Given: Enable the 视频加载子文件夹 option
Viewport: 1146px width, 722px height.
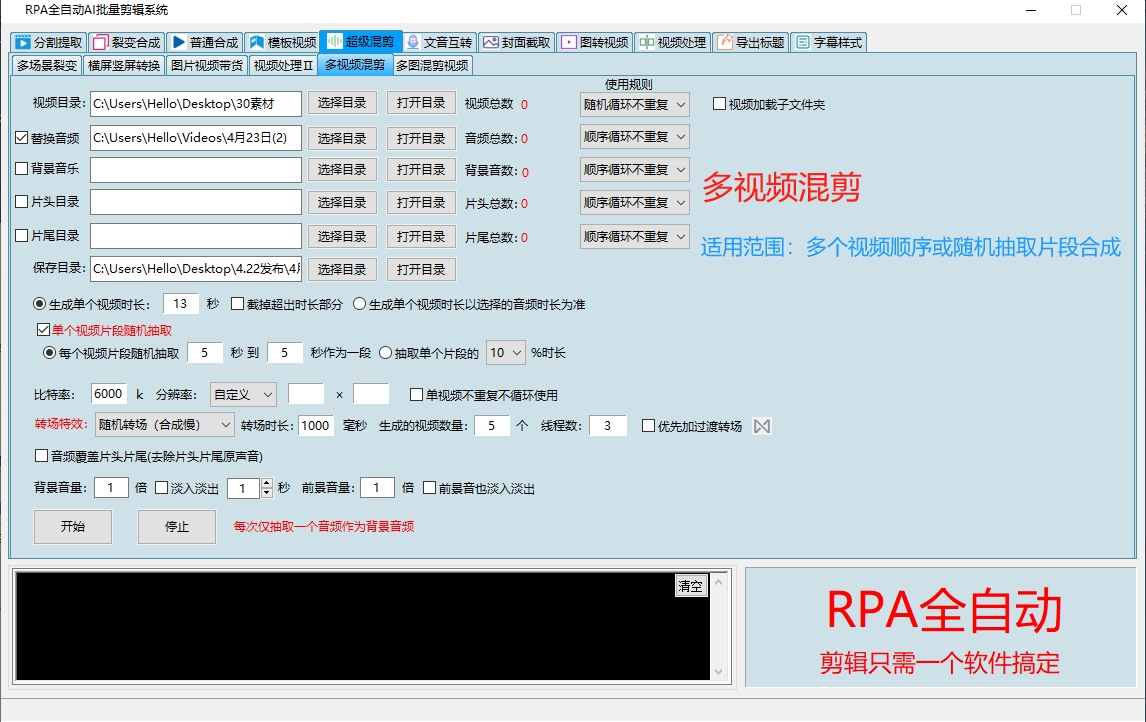Looking at the screenshot, I should point(717,104).
